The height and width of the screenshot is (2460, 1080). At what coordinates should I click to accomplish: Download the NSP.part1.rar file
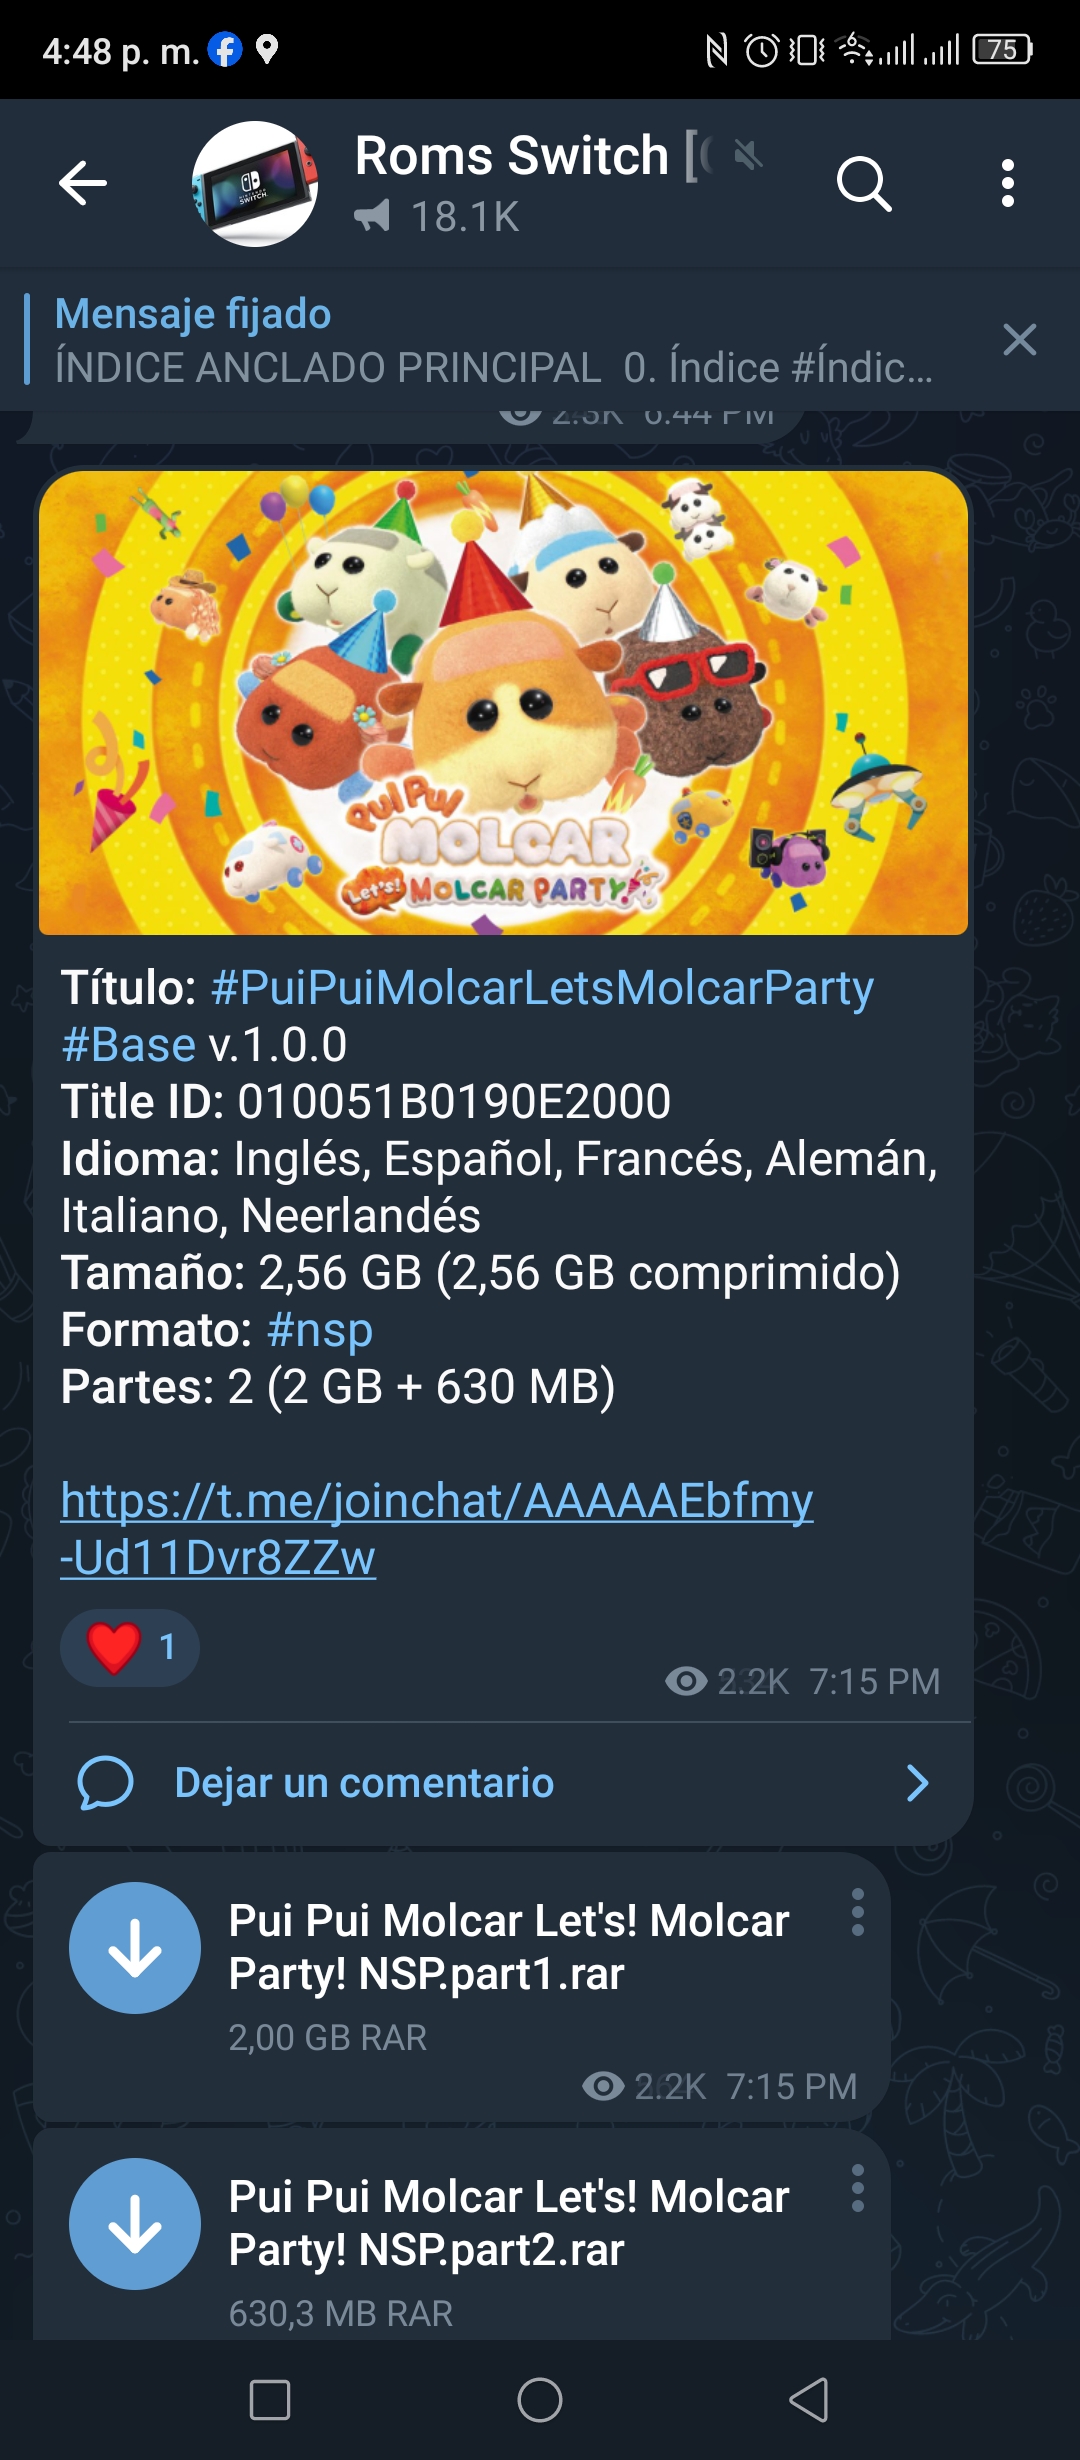coord(135,1948)
